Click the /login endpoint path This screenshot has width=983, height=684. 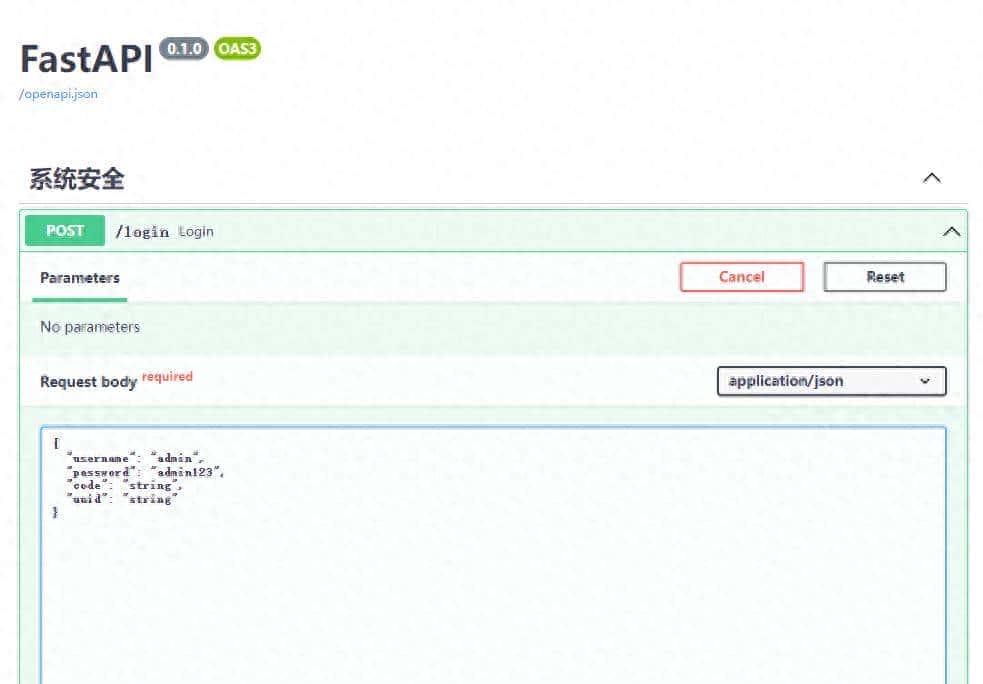[142, 231]
